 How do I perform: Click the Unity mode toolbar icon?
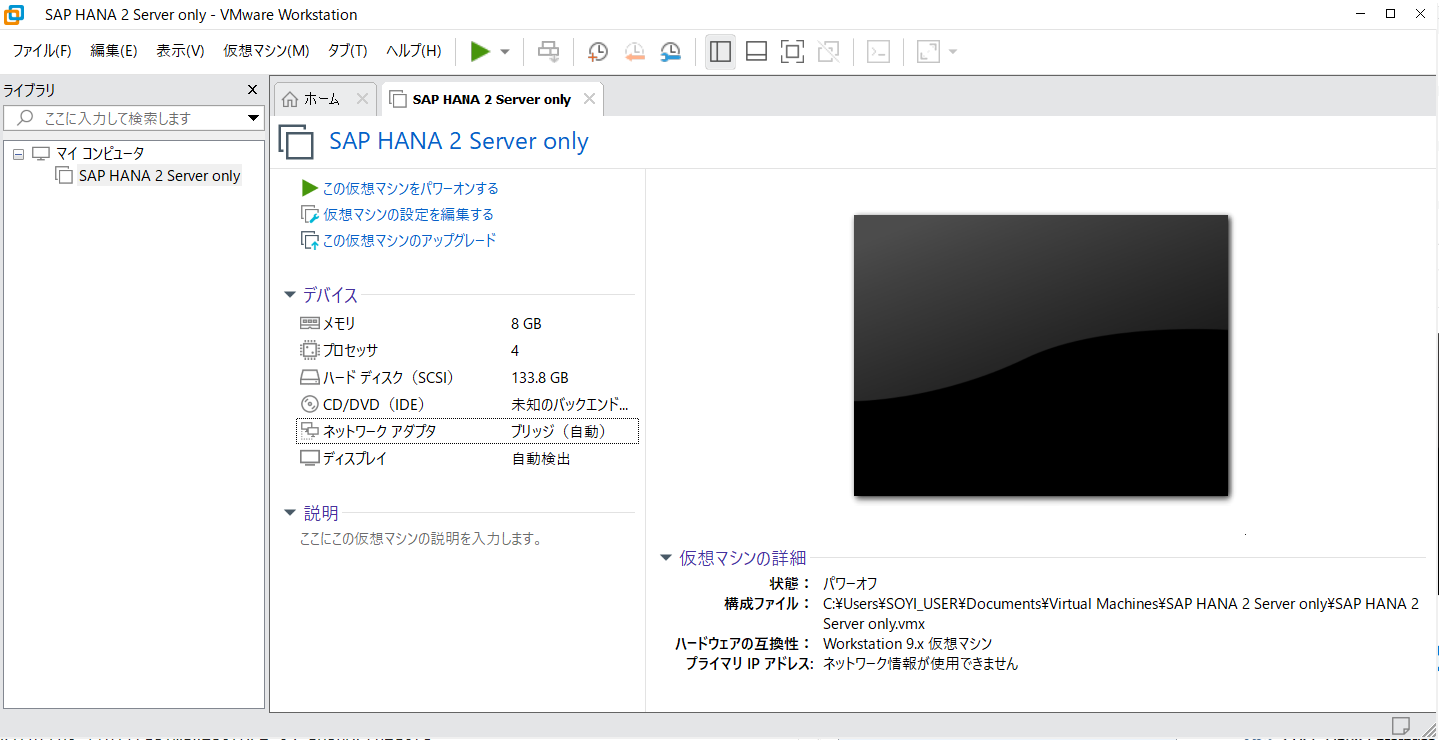[828, 51]
